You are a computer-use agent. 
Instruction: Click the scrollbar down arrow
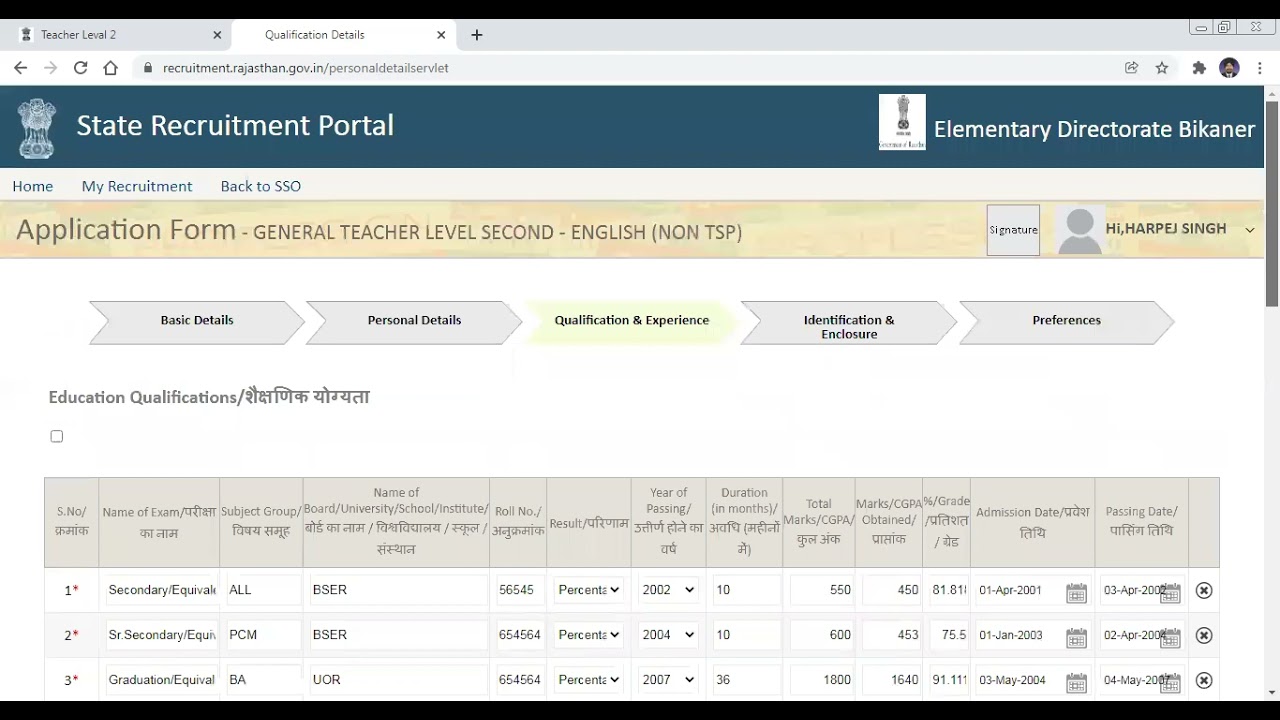pos(1272,691)
